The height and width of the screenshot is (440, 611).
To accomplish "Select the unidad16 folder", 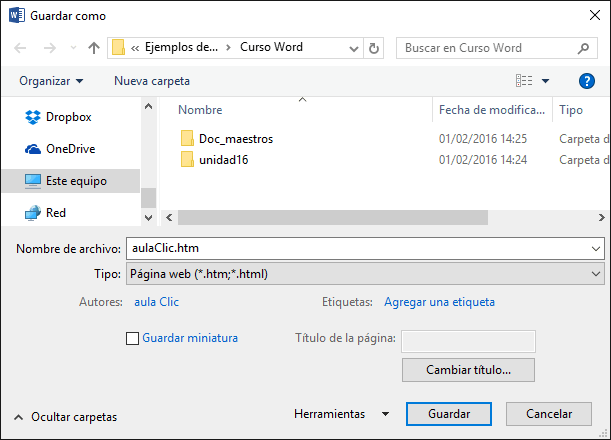I will pyautogui.click(x=223, y=160).
